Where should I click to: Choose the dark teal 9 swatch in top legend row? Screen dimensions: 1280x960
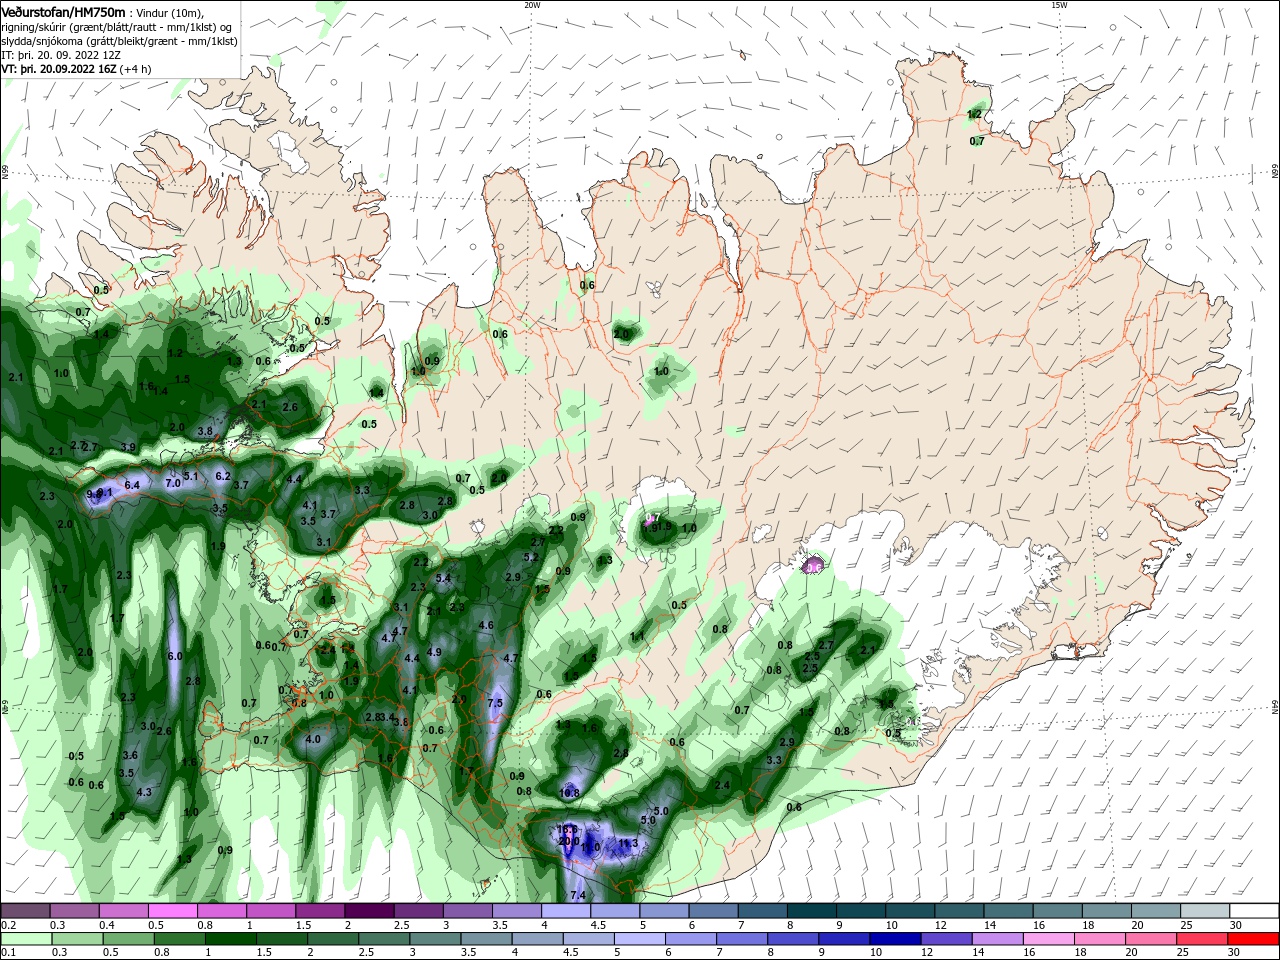860,911
